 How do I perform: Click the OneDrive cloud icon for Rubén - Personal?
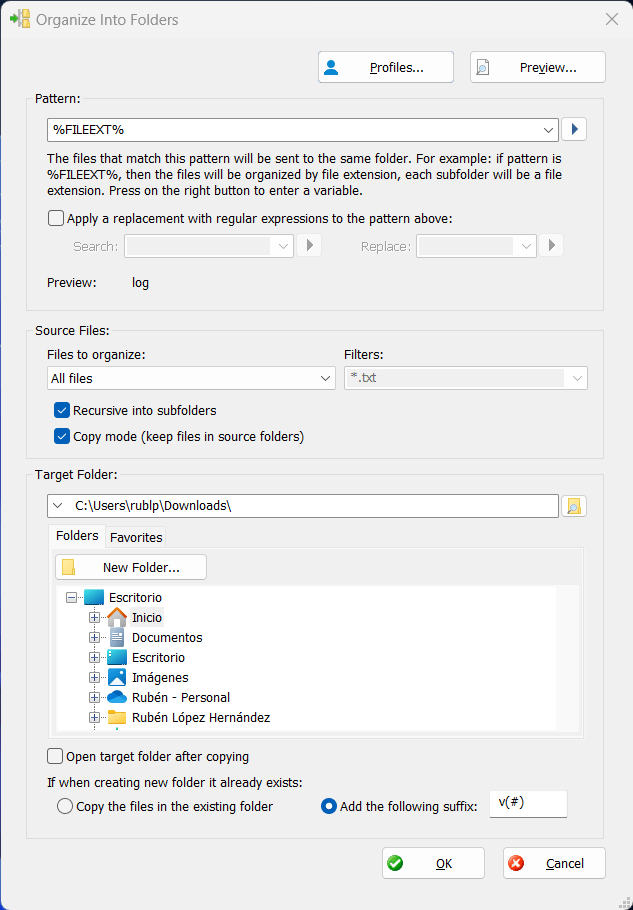pyautogui.click(x=119, y=697)
